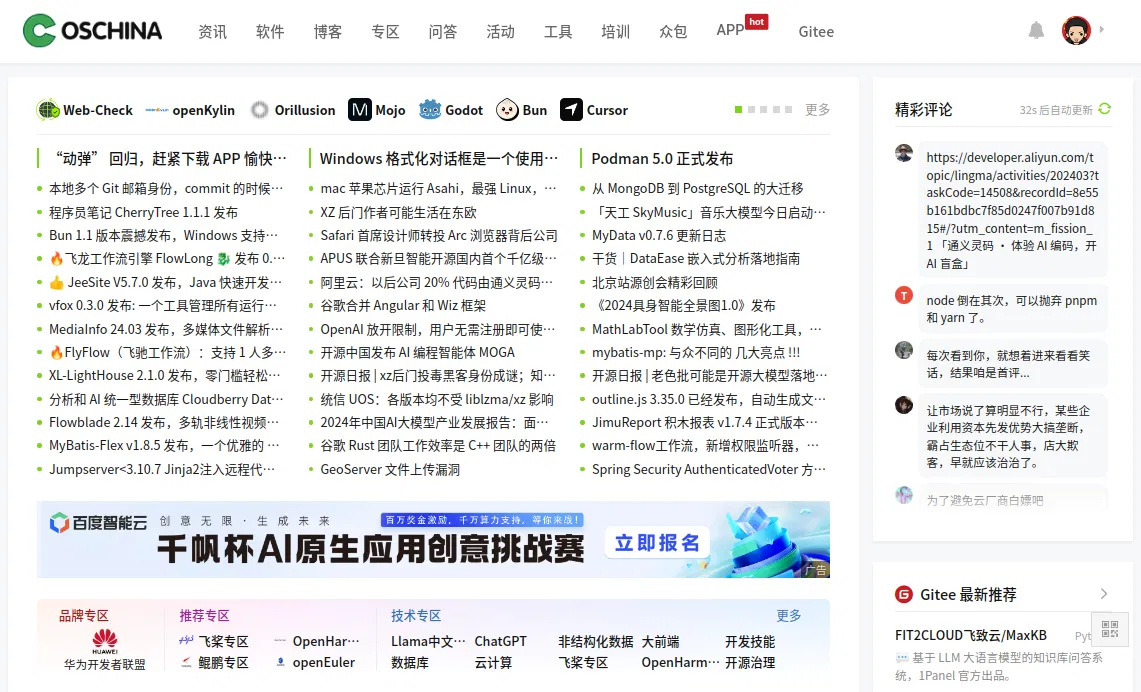Viewport: 1141px width, 692px height.
Task: Click the 立即报名 banner button
Action: click(x=657, y=543)
